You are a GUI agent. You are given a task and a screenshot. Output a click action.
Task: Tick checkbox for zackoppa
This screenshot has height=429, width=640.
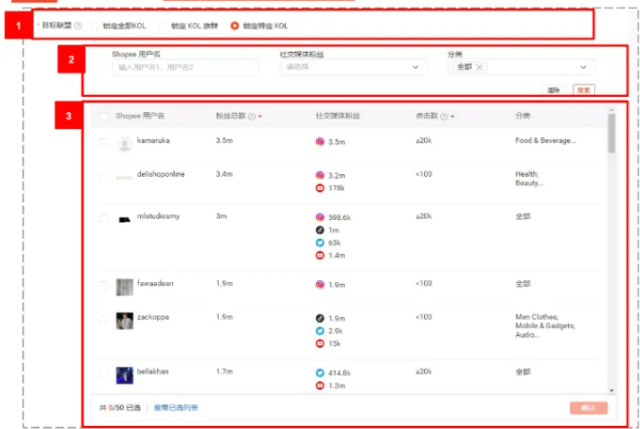[x=104, y=319]
